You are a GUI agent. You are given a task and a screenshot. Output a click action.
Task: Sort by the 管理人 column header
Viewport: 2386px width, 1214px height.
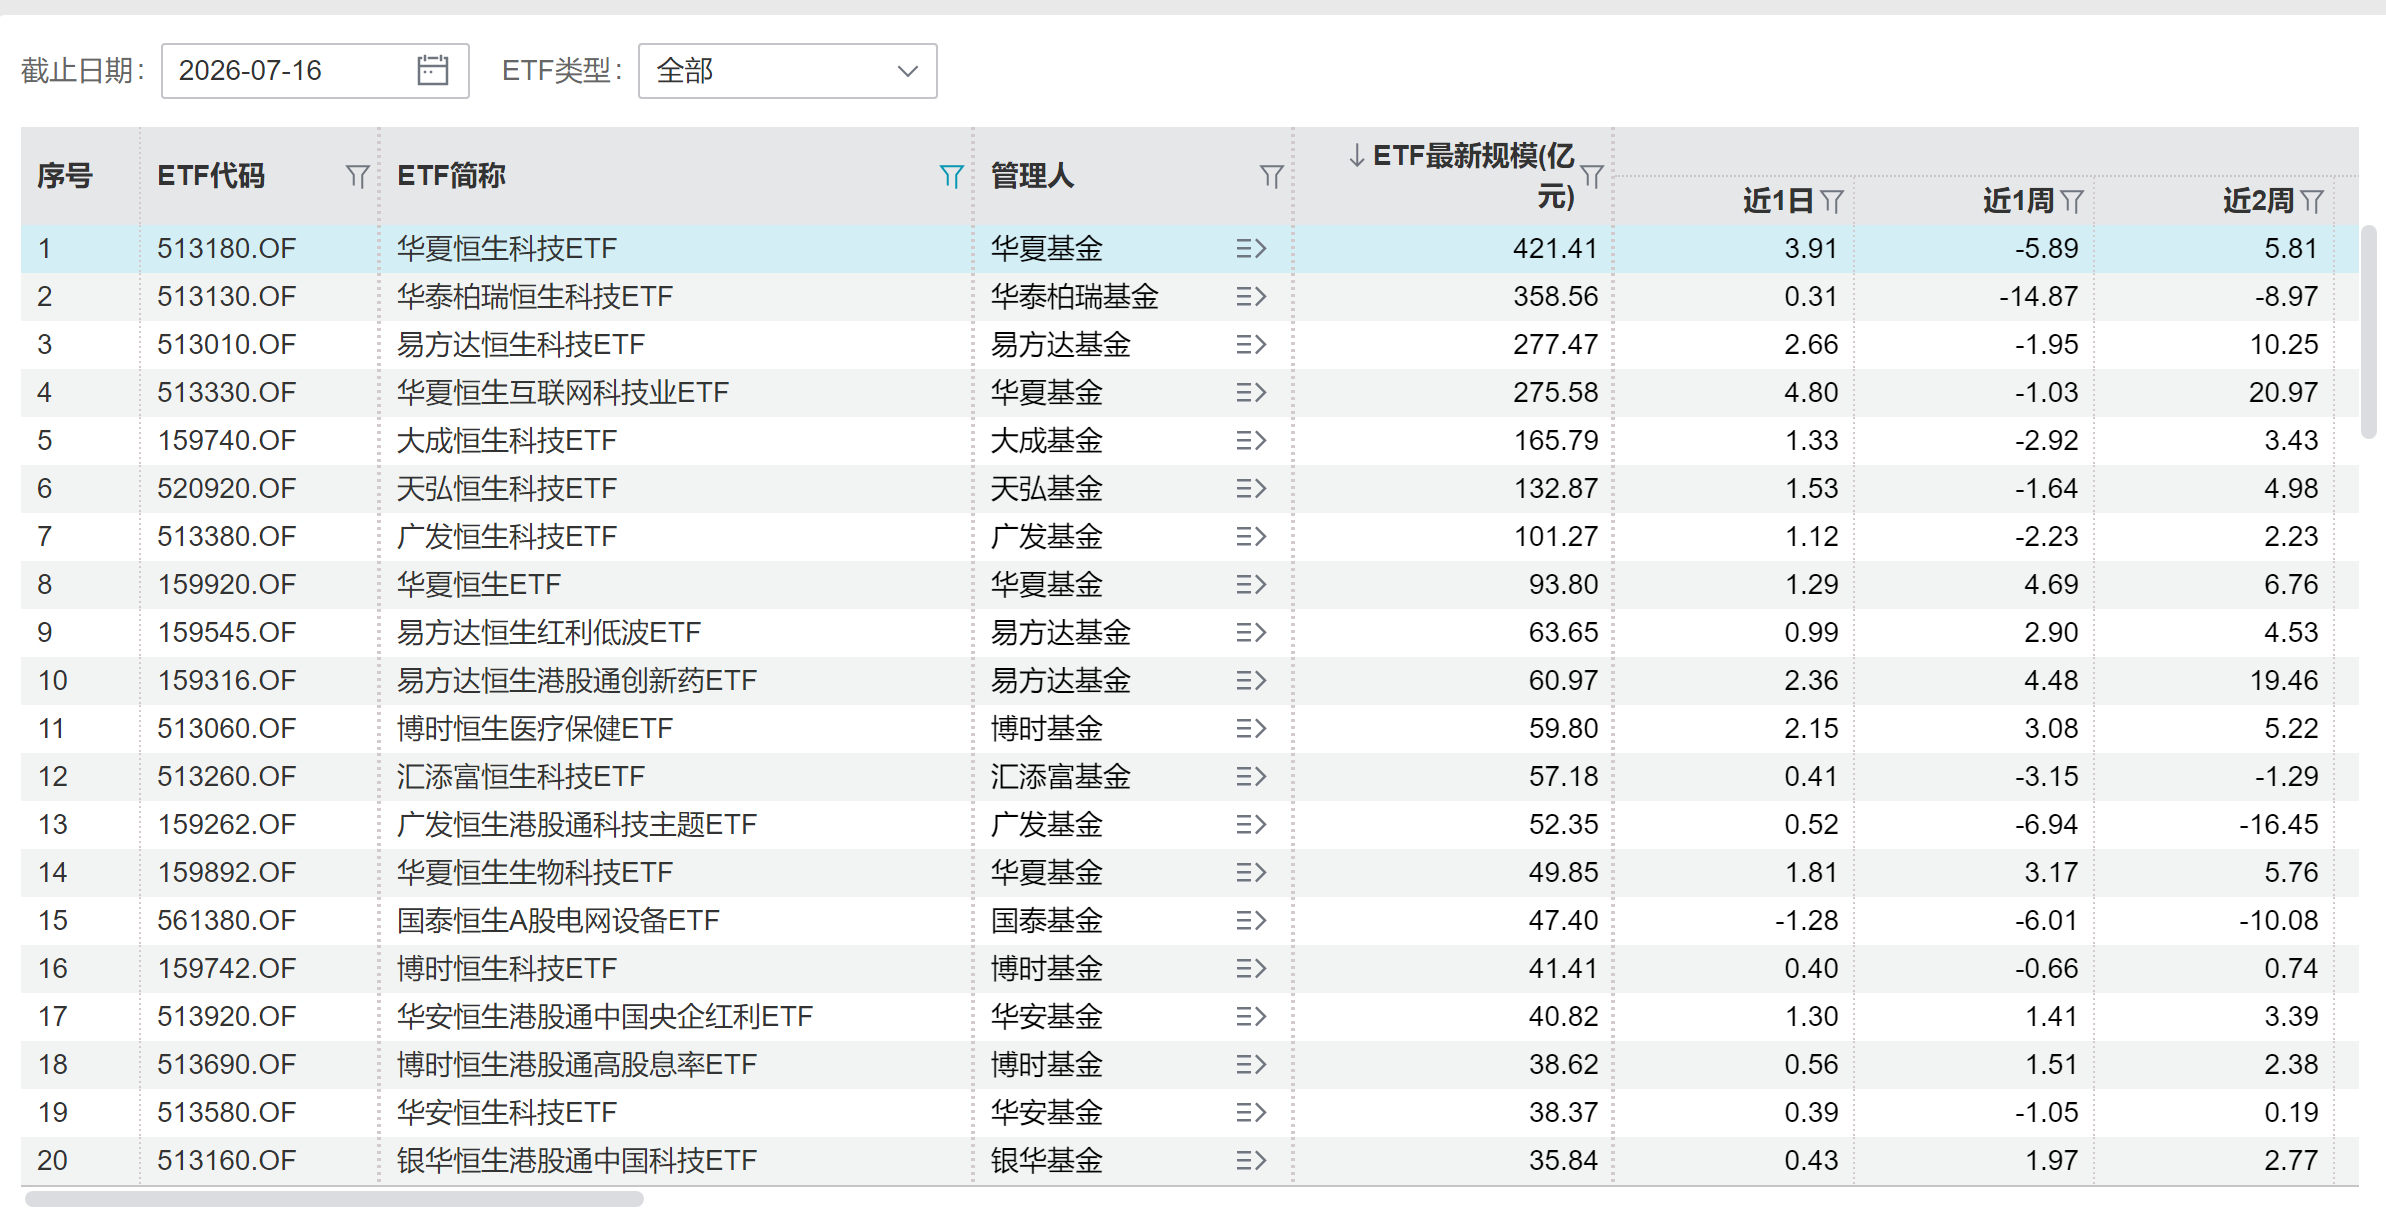1032,176
